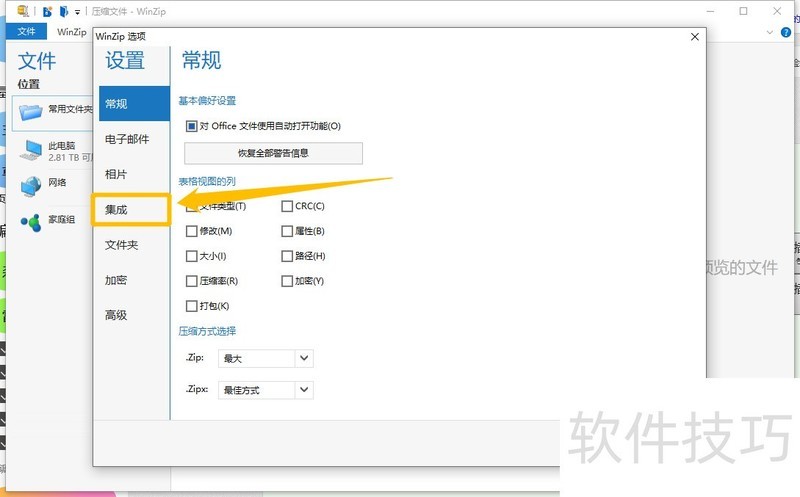Enable the 压缩率(R) column checkbox
Viewport: 800px width, 497px height.
click(x=191, y=281)
